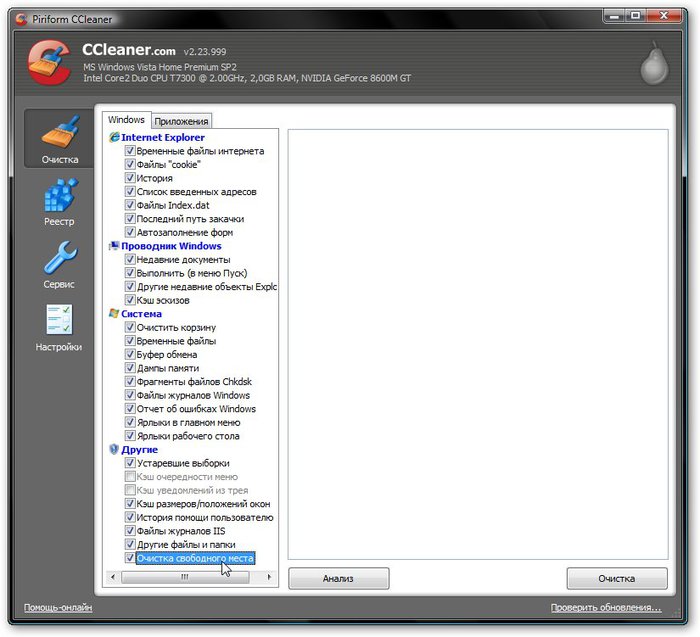Uncheck Очистить корзину checkbox
Viewport: 700px width, 637px height.
tap(130, 327)
